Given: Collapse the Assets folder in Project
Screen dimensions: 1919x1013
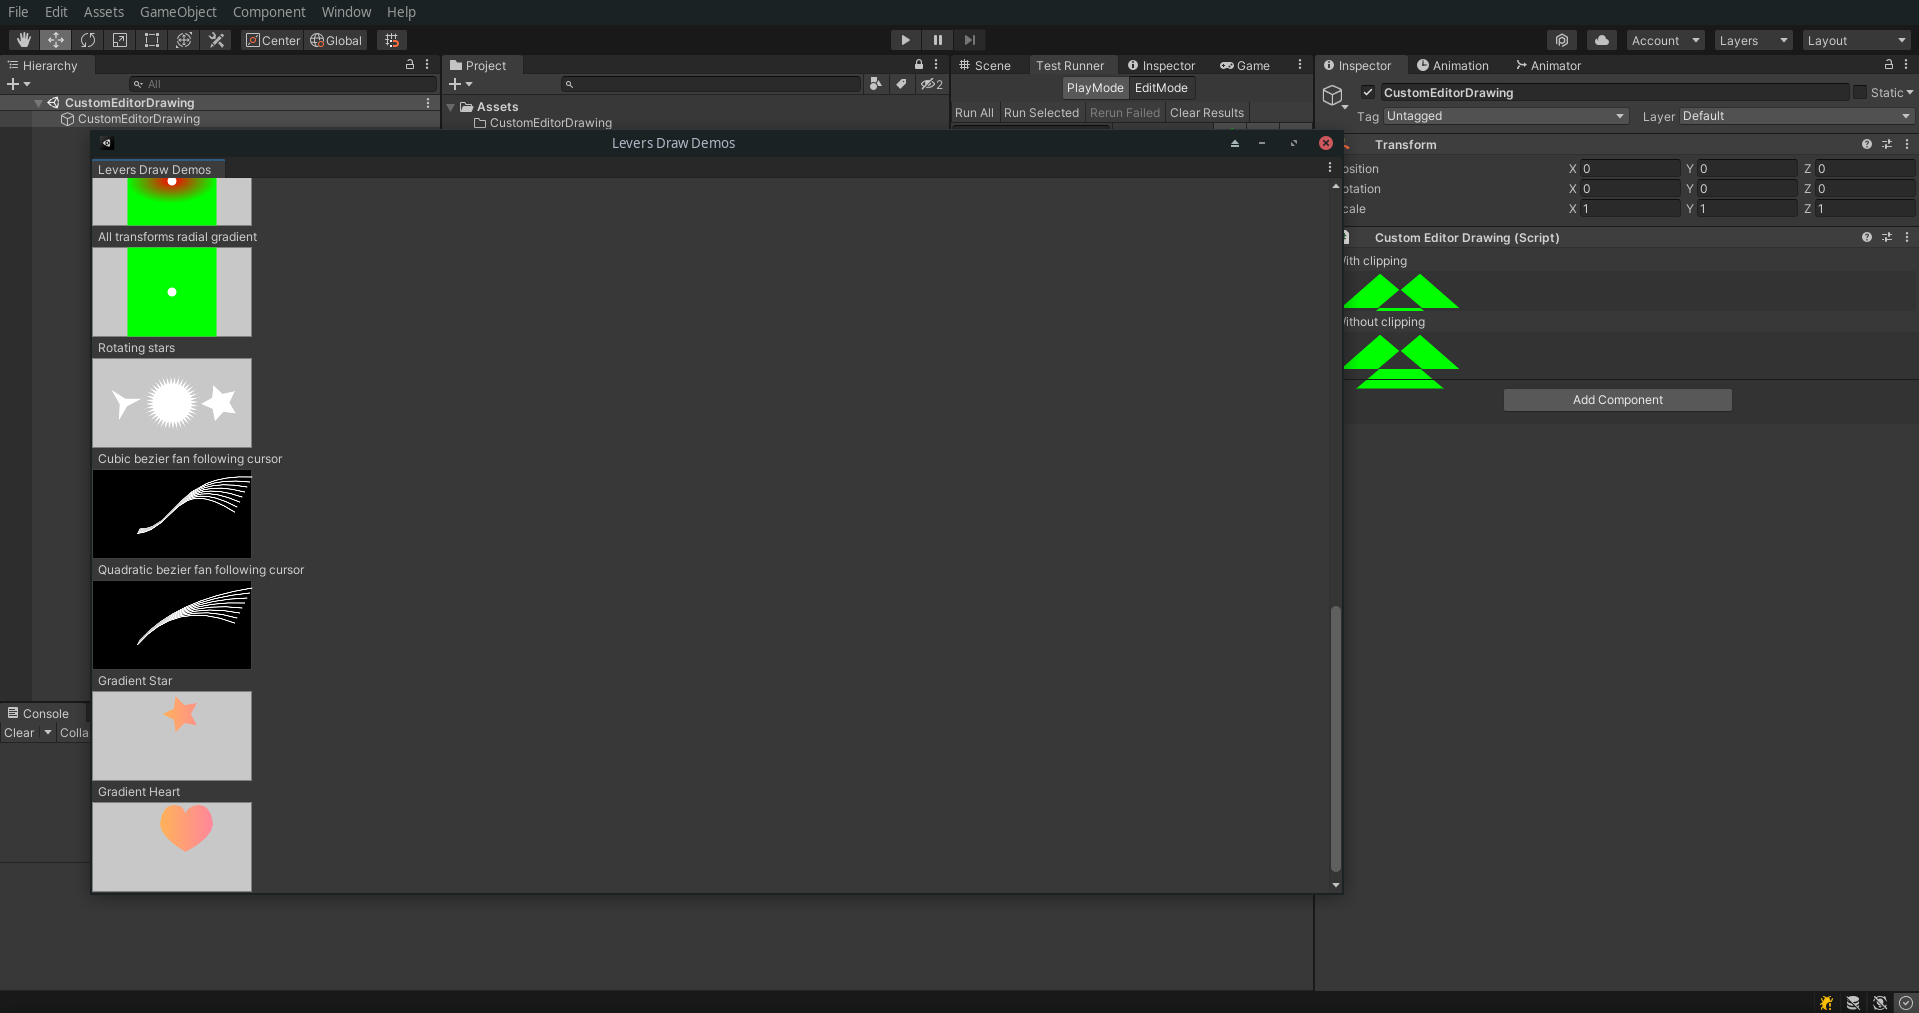Looking at the screenshot, I should coord(449,106).
